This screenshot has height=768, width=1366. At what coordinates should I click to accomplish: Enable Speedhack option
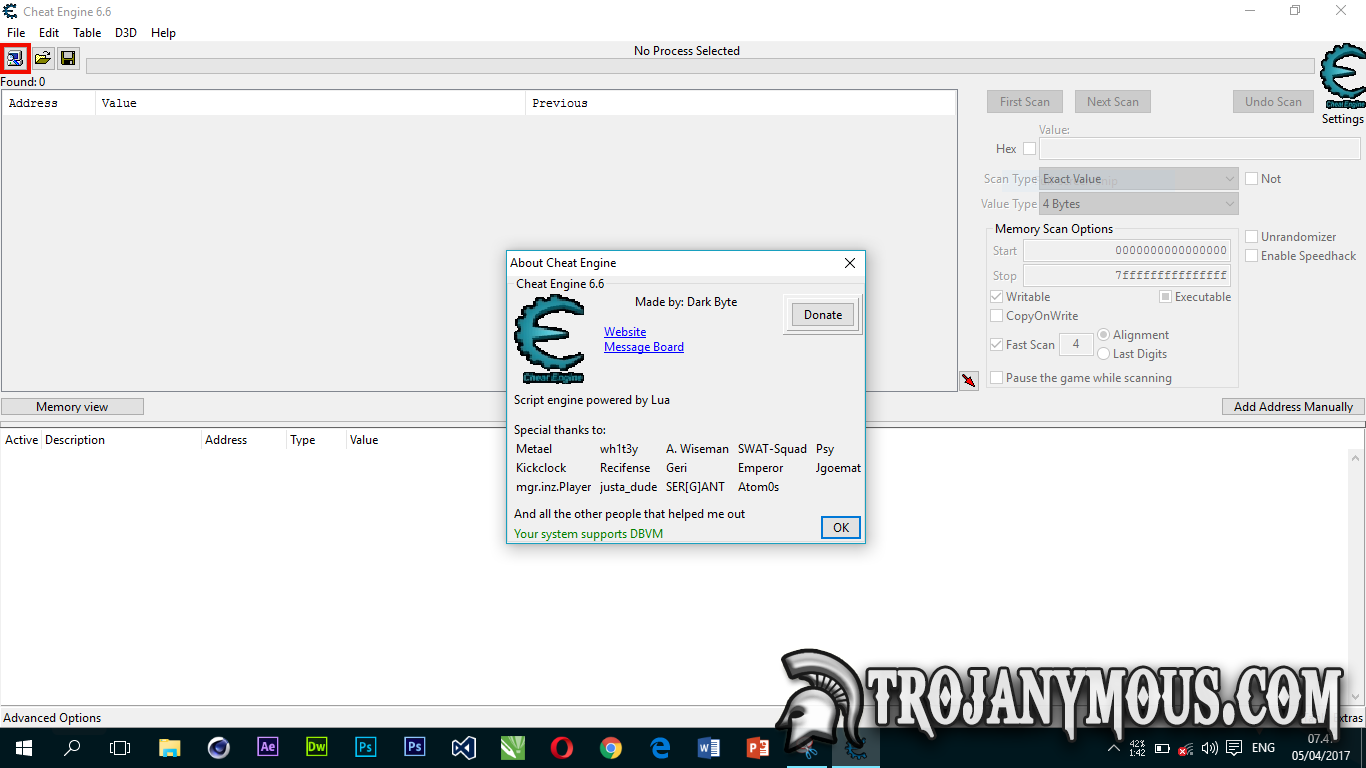(x=1251, y=255)
